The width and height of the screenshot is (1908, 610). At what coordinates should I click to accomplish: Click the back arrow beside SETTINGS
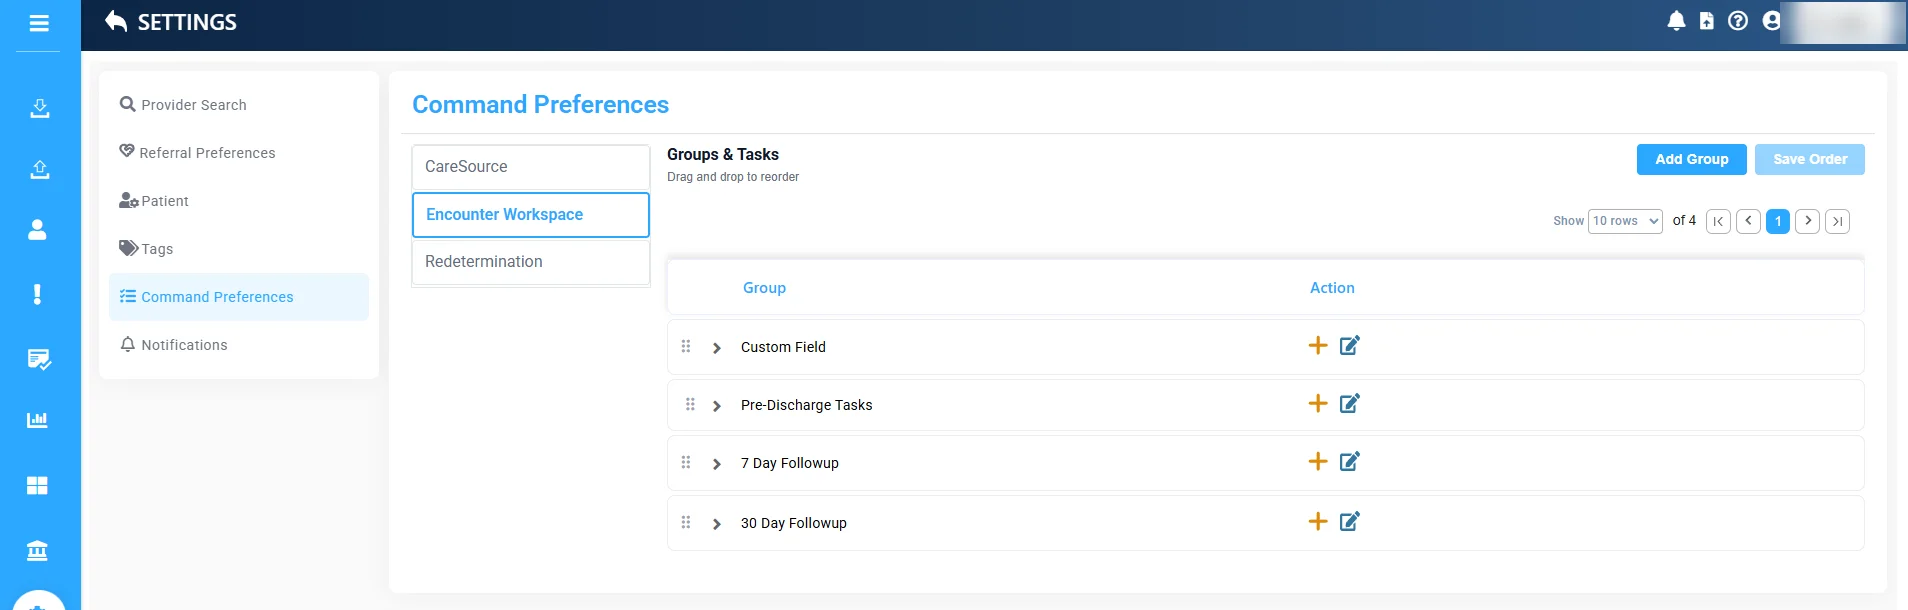coord(116,21)
